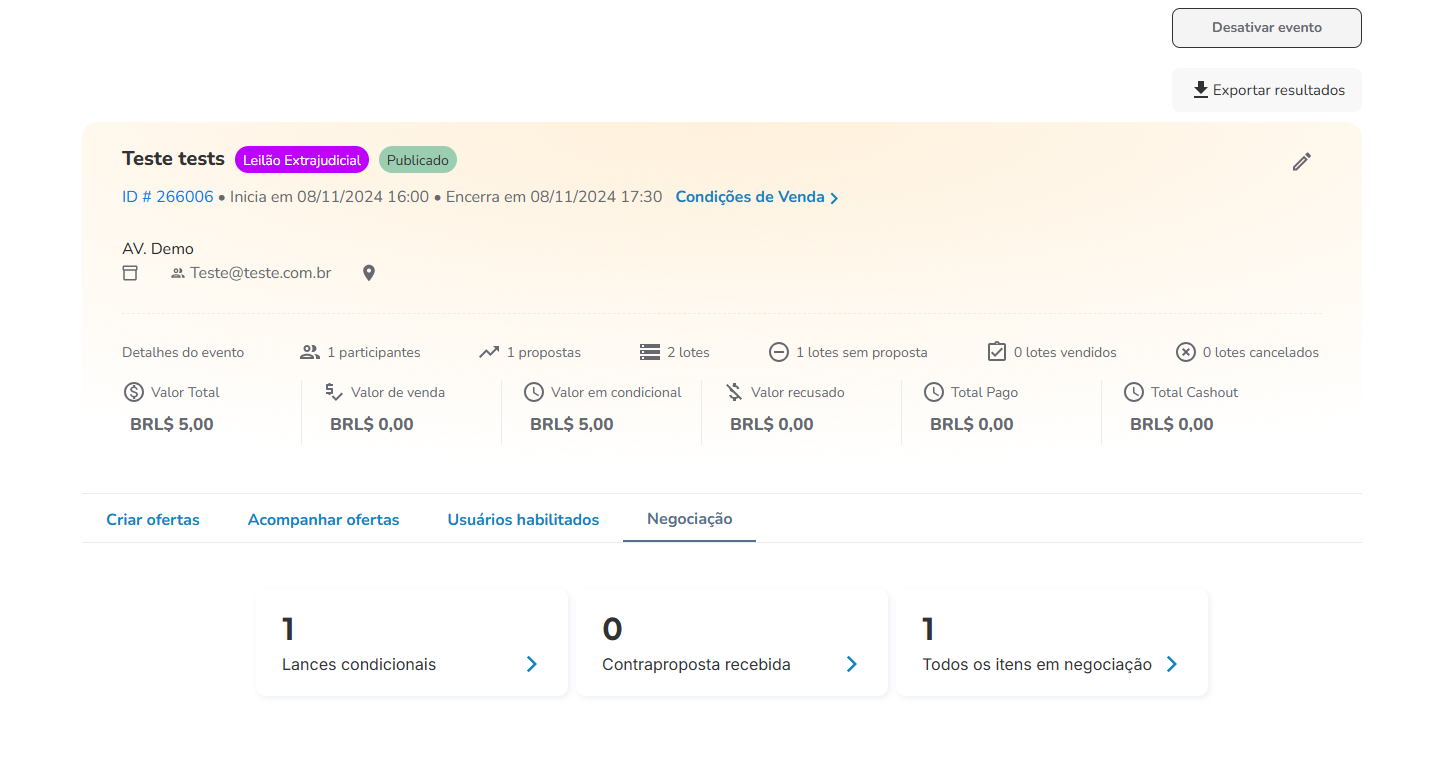Click the price check icon by Valor de venda
Image resolution: width=1432 pixels, height=760 pixels.
334,392
